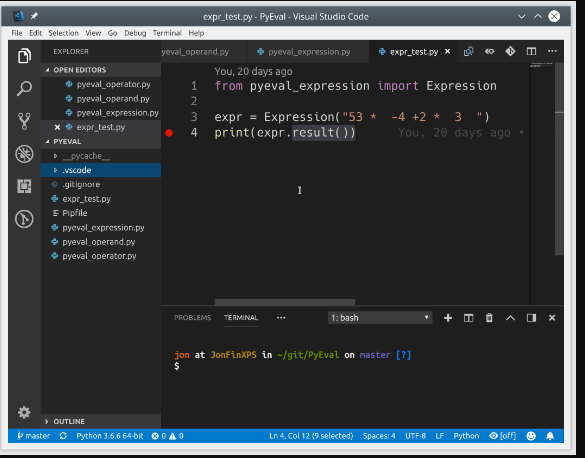Open the 1: bash terminal dropdown
The image size is (585, 458).
pyautogui.click(x=380, y=318)
